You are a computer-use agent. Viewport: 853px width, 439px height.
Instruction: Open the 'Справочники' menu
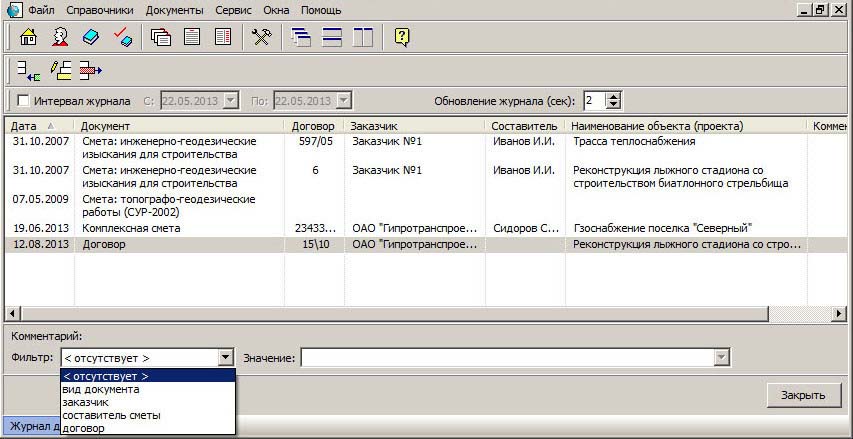coord(101,10)
